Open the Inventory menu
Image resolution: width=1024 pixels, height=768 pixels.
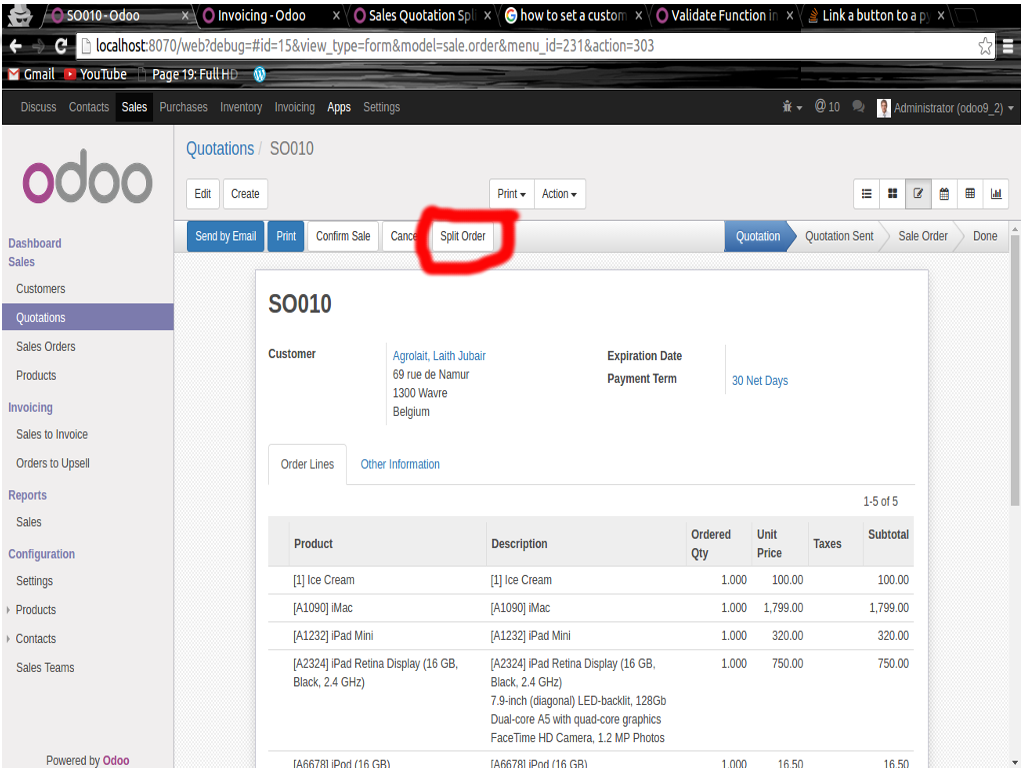(241, 107)
